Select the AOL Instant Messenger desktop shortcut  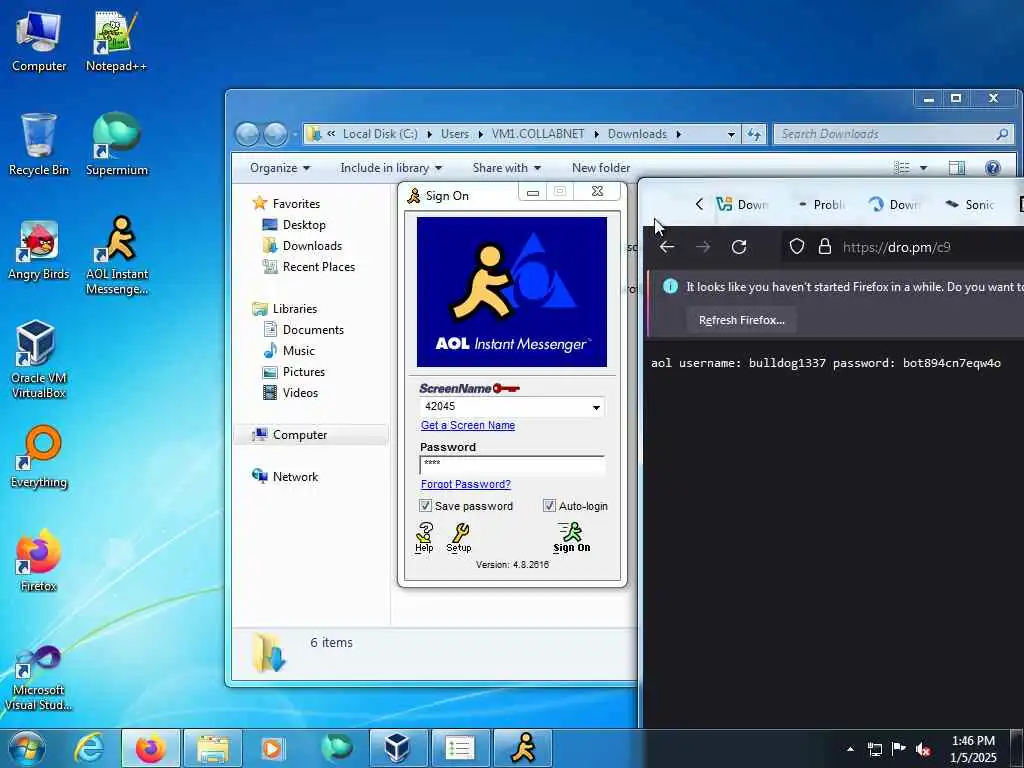click(117, 256)
